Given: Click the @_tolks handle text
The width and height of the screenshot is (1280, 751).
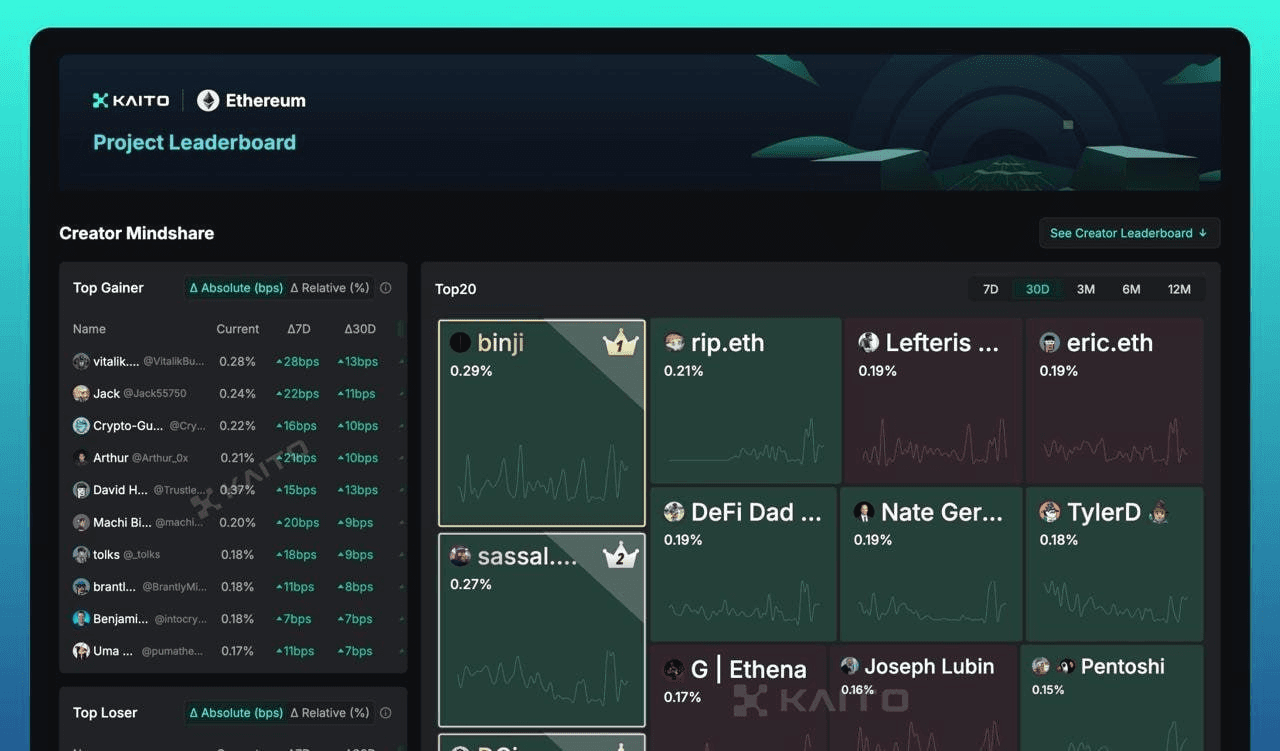Looking at the screenshot, I should (x=142, y=555).
